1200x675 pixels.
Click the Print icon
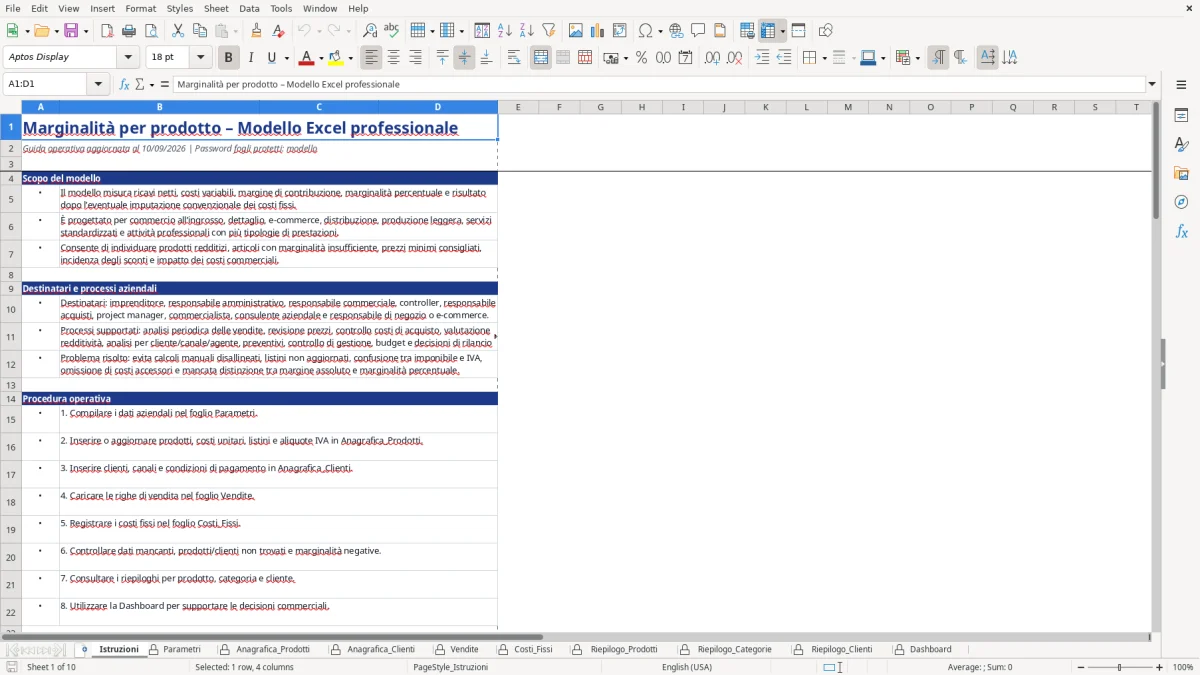coord(129,31)
